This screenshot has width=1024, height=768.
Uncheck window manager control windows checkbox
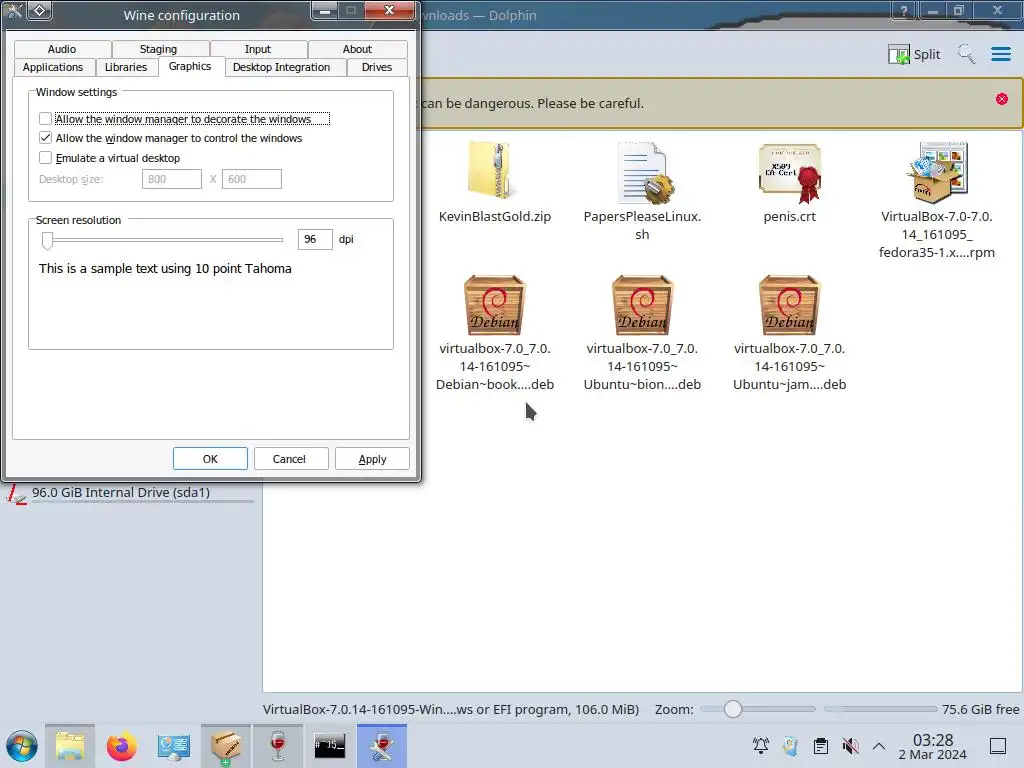(45, 138)
